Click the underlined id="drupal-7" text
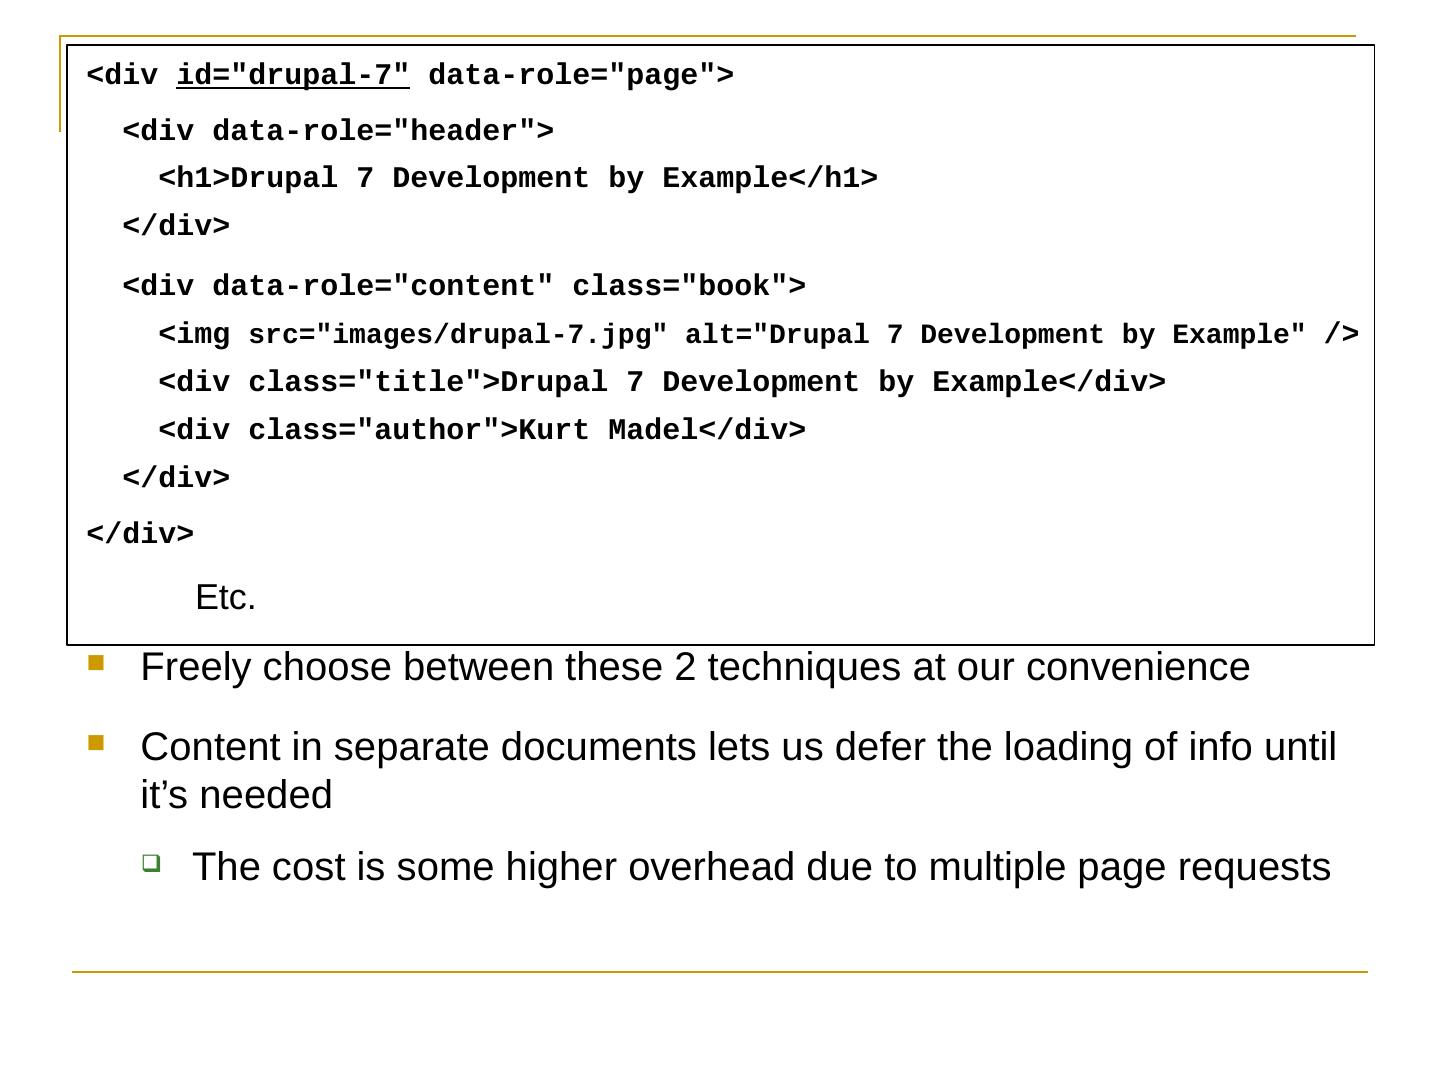1440x1080 pixels. [x=293, y=76]
